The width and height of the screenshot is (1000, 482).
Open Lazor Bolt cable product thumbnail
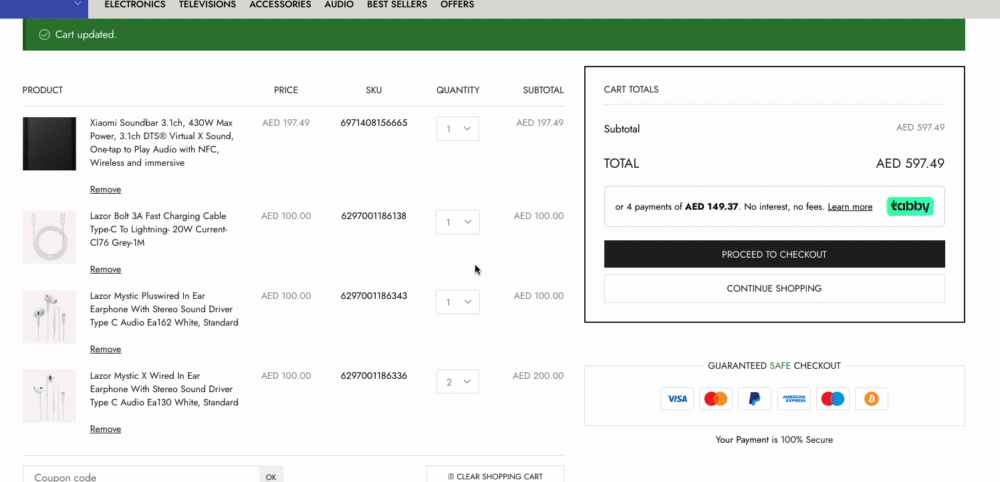(49, 237)
